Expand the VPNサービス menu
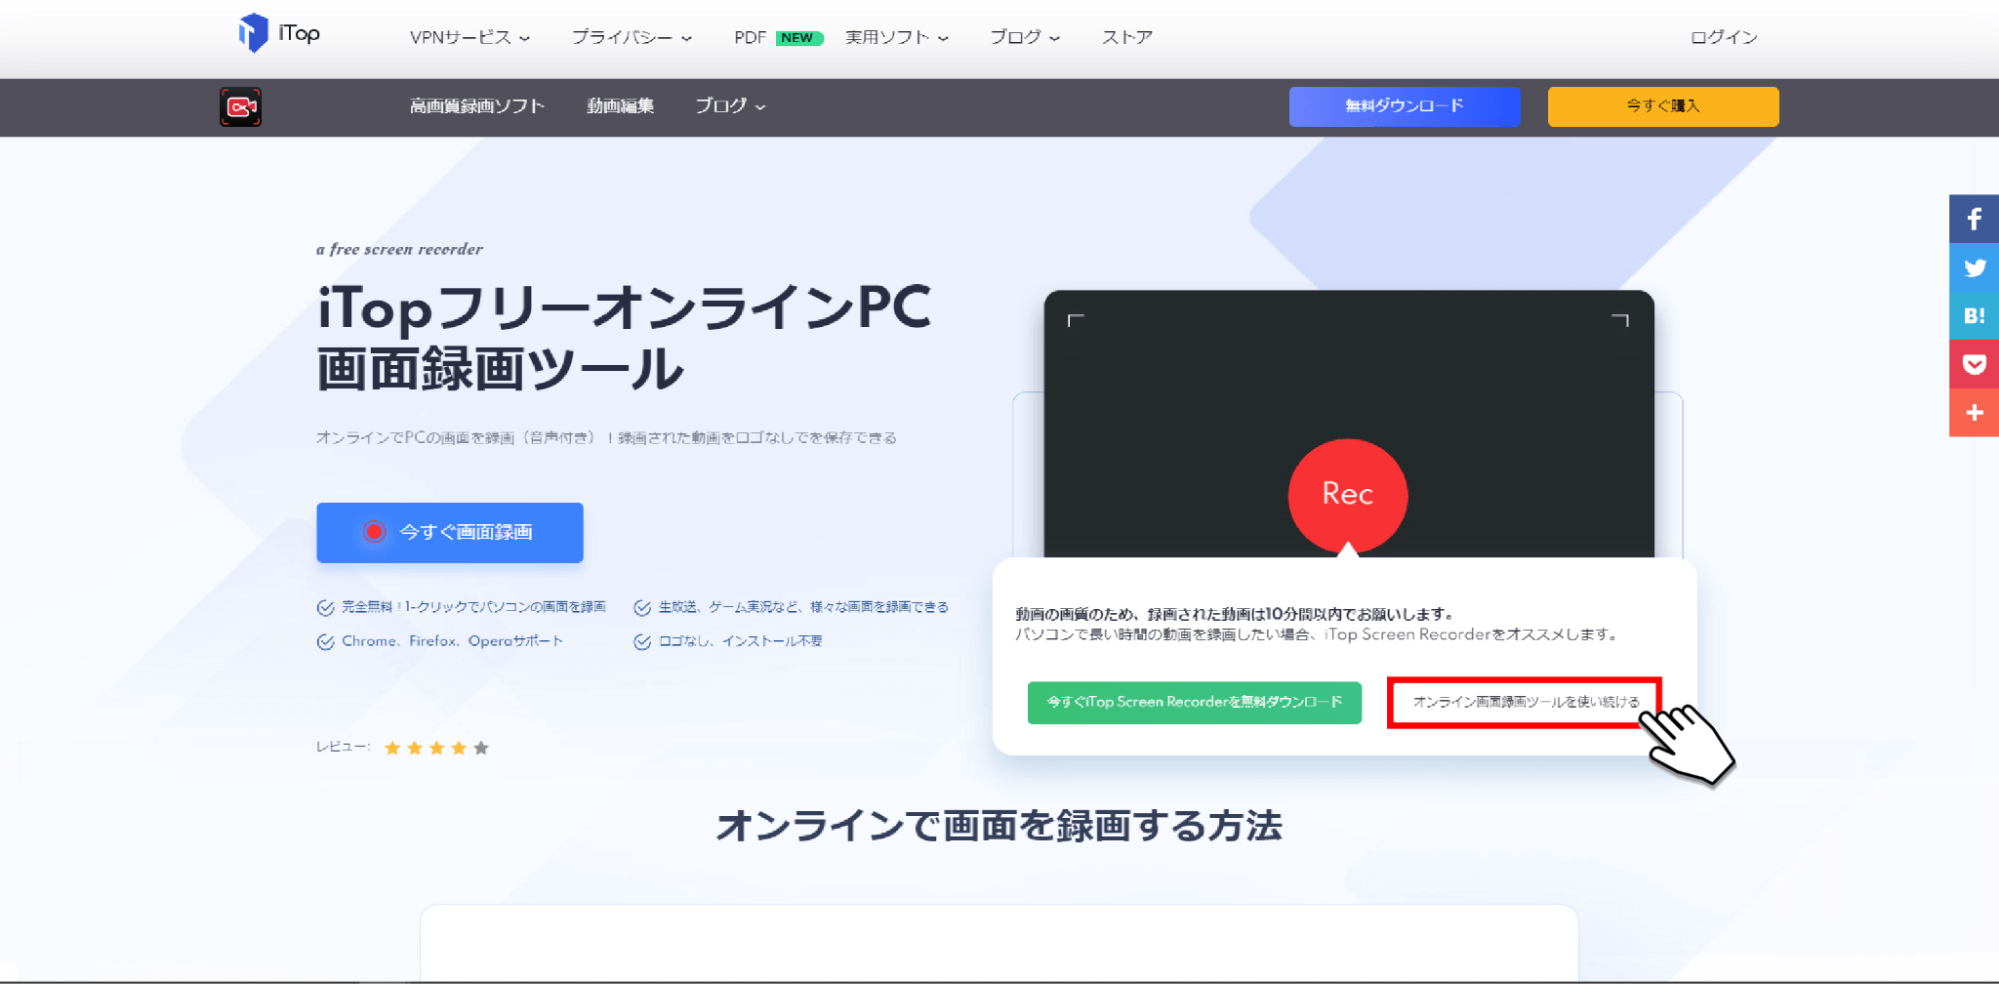The width and height of the screenshot is (1999, 984). click(x=469, y=37)
